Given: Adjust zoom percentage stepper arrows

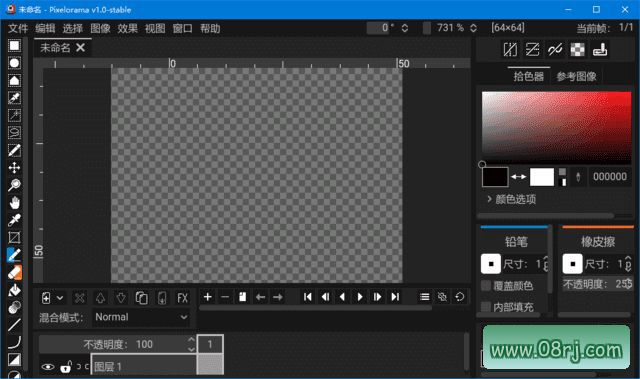Looking at the screenshot, I should [x=473, y=28].
